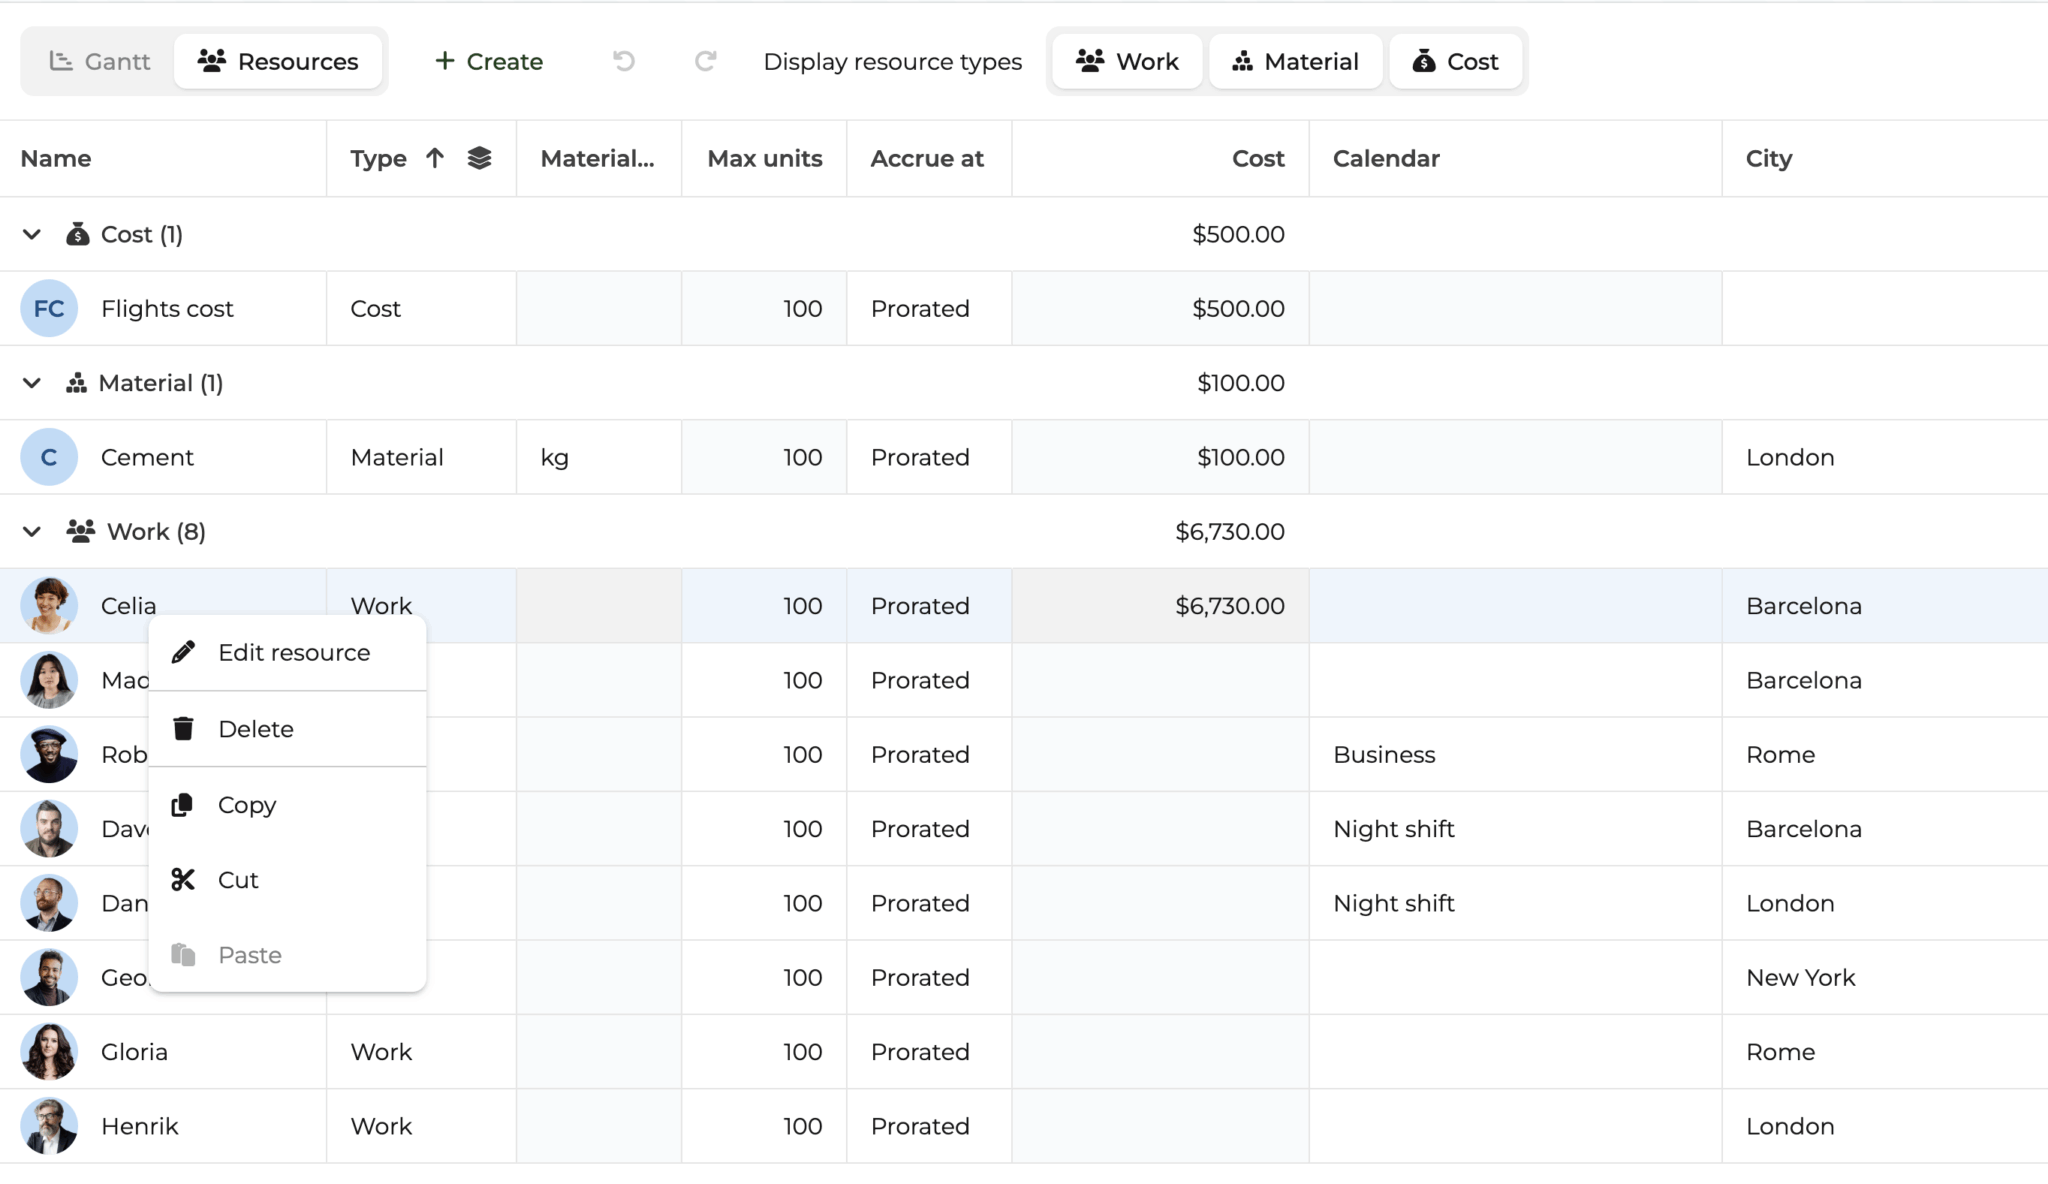This screenshot has width=2048, height=1184.
Task: Click the FC avatar for Flights cost
Action: (x=49, y=308)
